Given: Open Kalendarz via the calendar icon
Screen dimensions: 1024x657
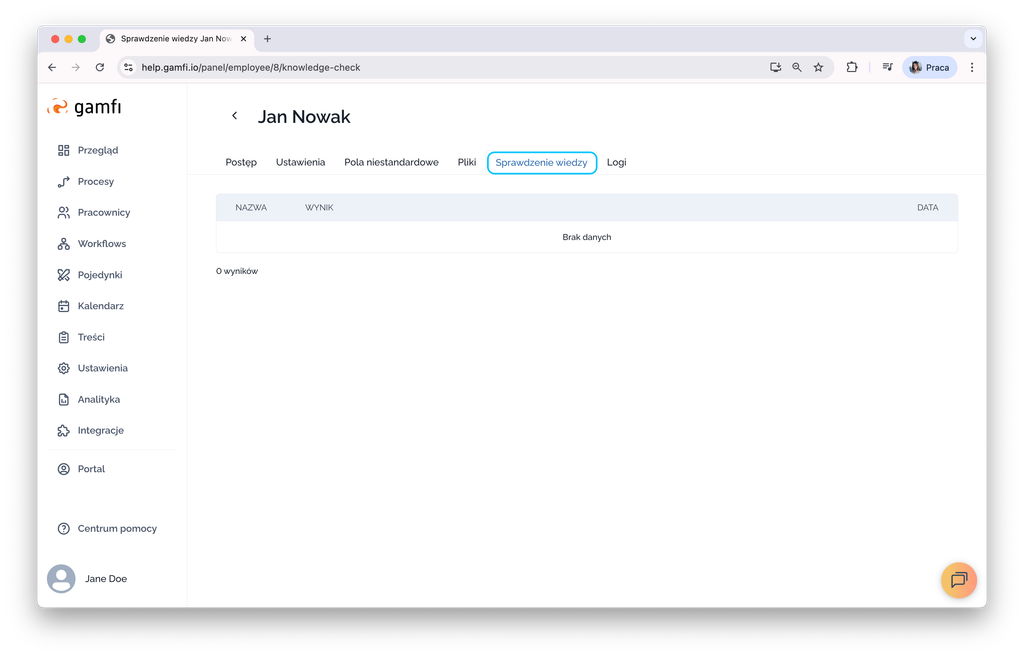Looking at the screenshot, I should (64, 306).
